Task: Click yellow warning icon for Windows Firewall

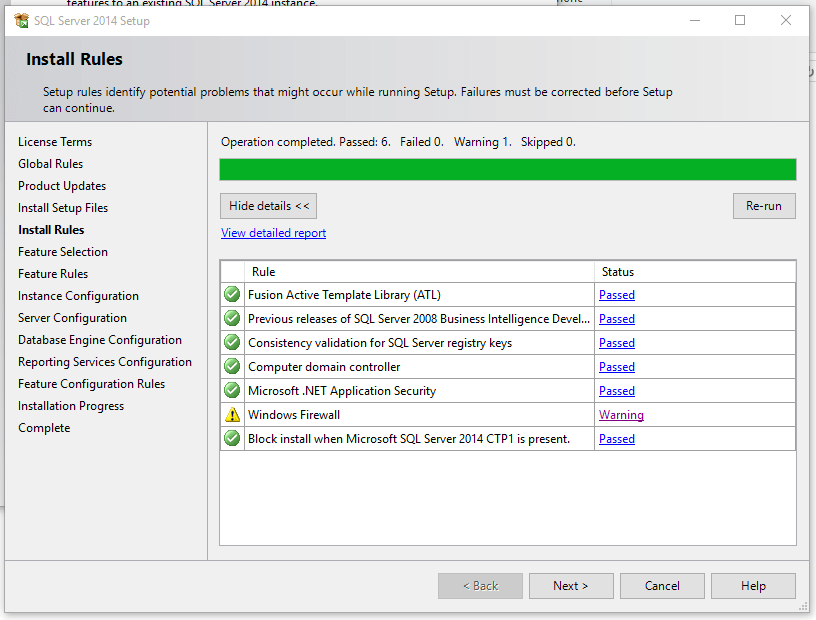Action: pyautogui.click(x=232, y=414)
